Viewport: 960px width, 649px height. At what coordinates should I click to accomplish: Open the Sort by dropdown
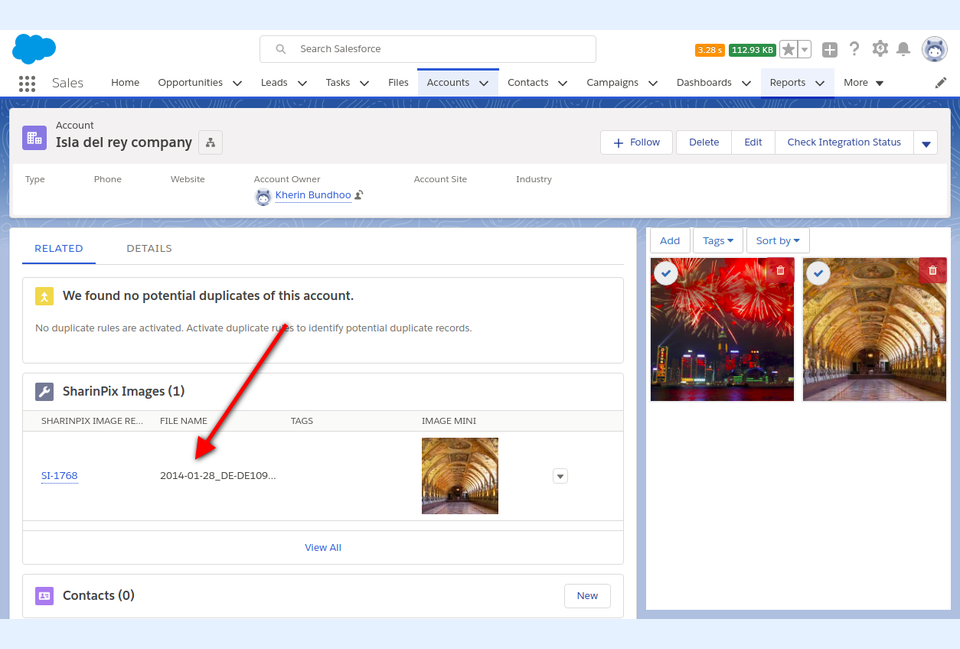[777, 241]
